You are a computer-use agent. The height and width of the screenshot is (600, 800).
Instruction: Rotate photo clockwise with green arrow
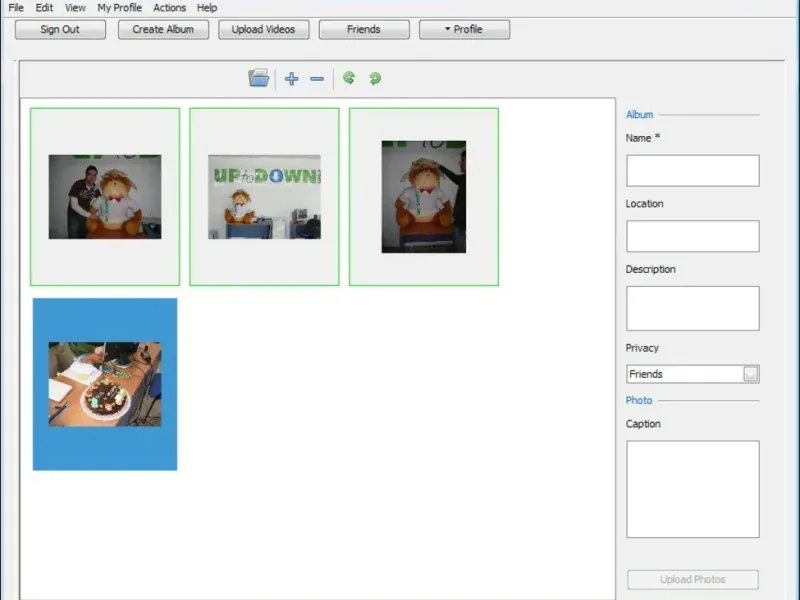point(375,79)
